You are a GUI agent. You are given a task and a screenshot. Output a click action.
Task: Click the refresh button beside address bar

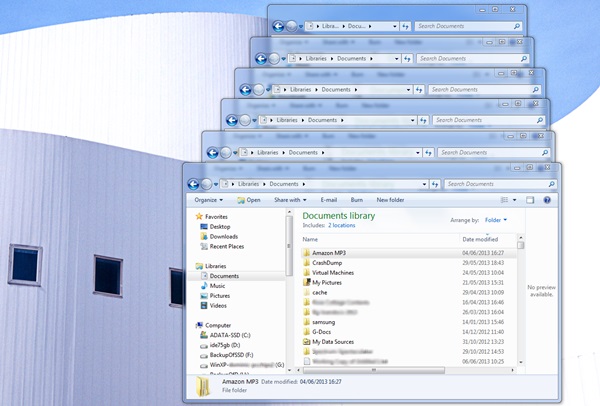coord(429,184)
